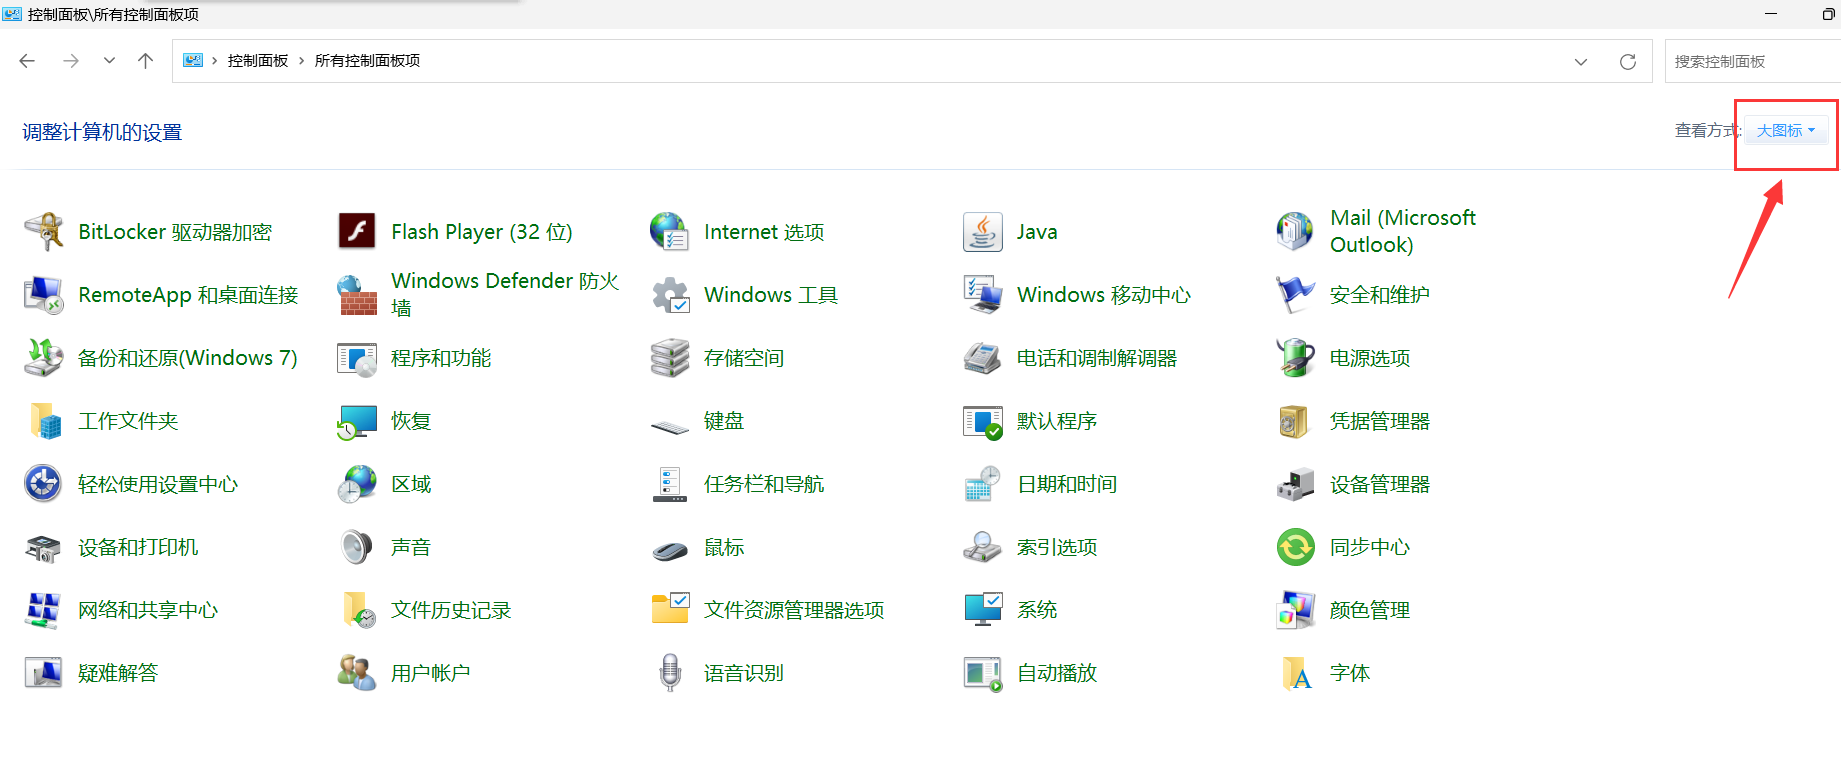Click the control panel icon in address bar
This screenshot has height=760, width=1841.
tap(193, 61)
